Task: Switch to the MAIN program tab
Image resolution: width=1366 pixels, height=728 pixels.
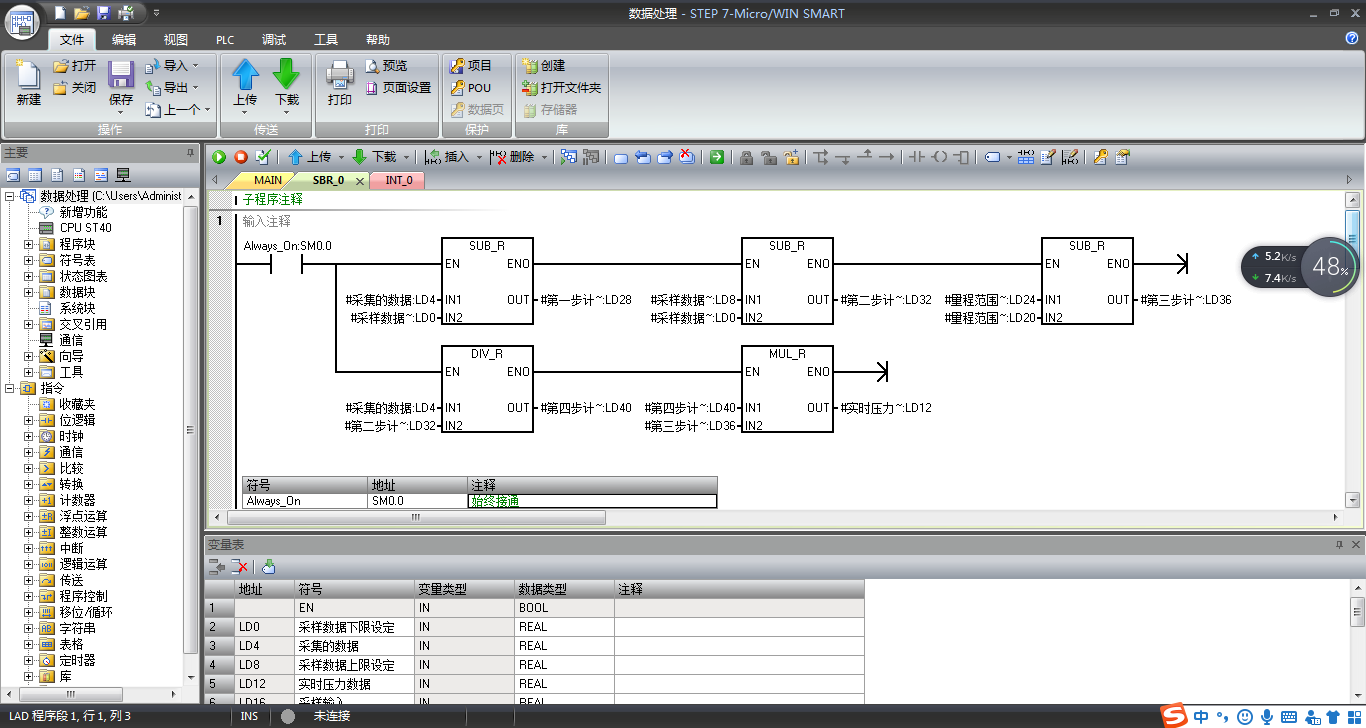Action: (267, 180)
